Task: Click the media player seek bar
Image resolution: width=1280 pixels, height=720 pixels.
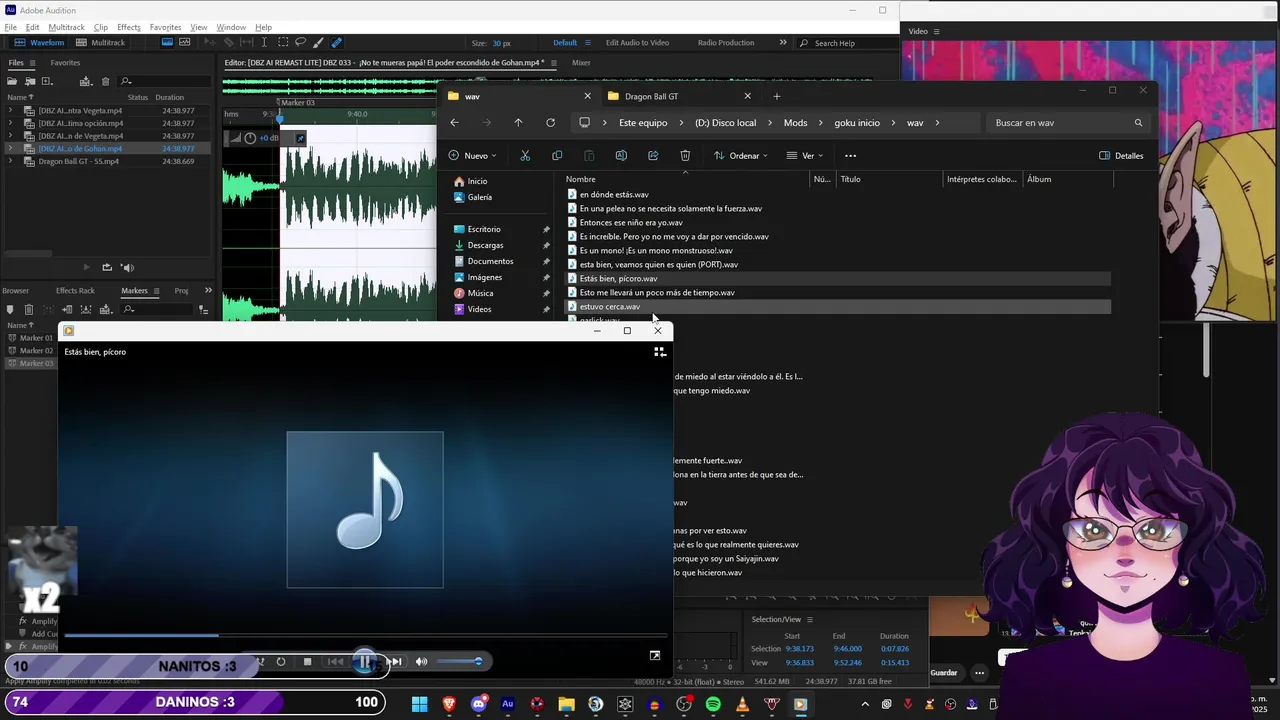Action: pyautogui.click(x=366, y=635)
